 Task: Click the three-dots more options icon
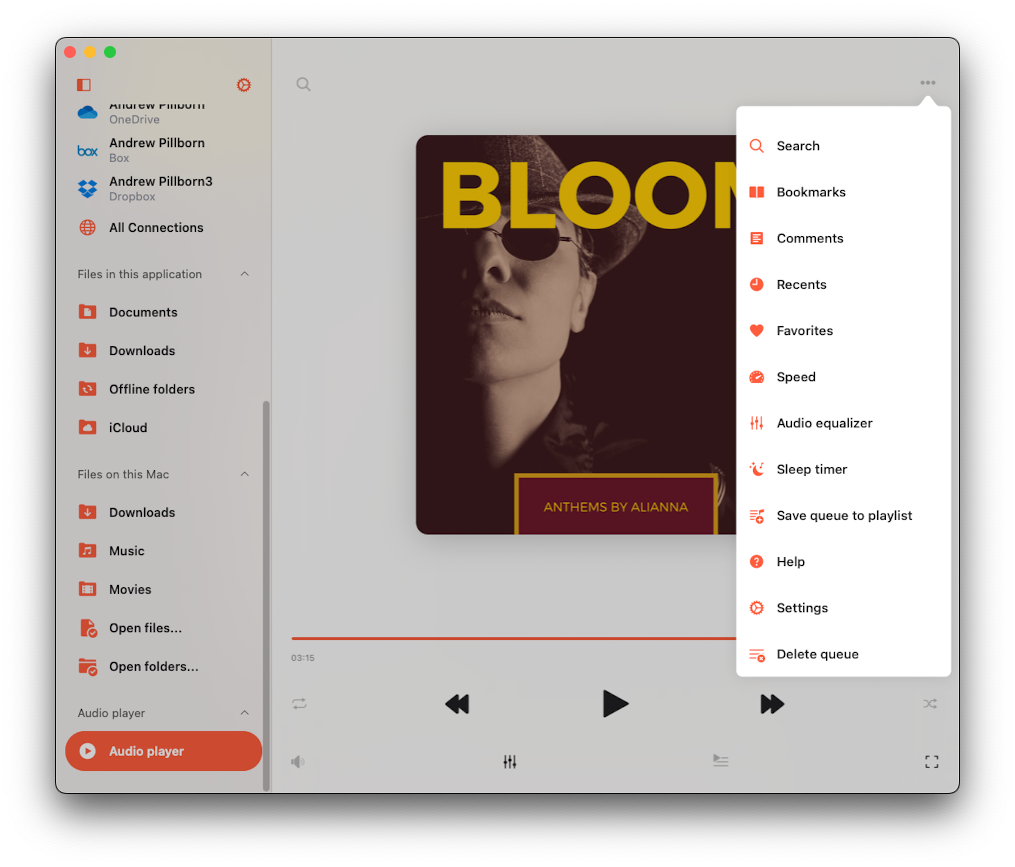point(928,83)
